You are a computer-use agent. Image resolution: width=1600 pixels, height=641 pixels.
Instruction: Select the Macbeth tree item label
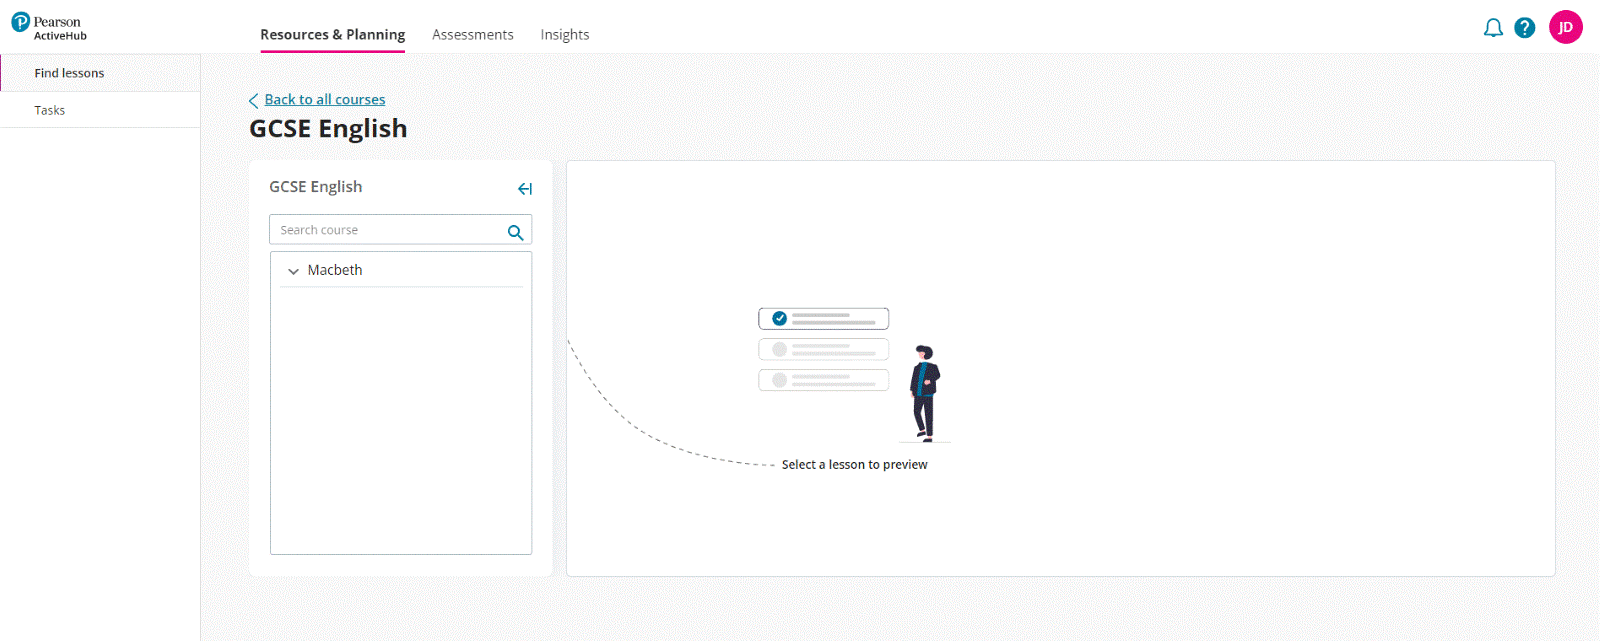335,270
